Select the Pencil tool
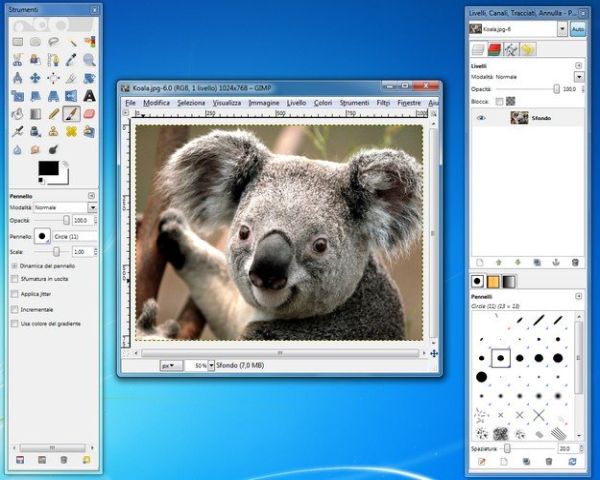Image resolution: width=600 pixels, height=480 pixels. [53, 113]
